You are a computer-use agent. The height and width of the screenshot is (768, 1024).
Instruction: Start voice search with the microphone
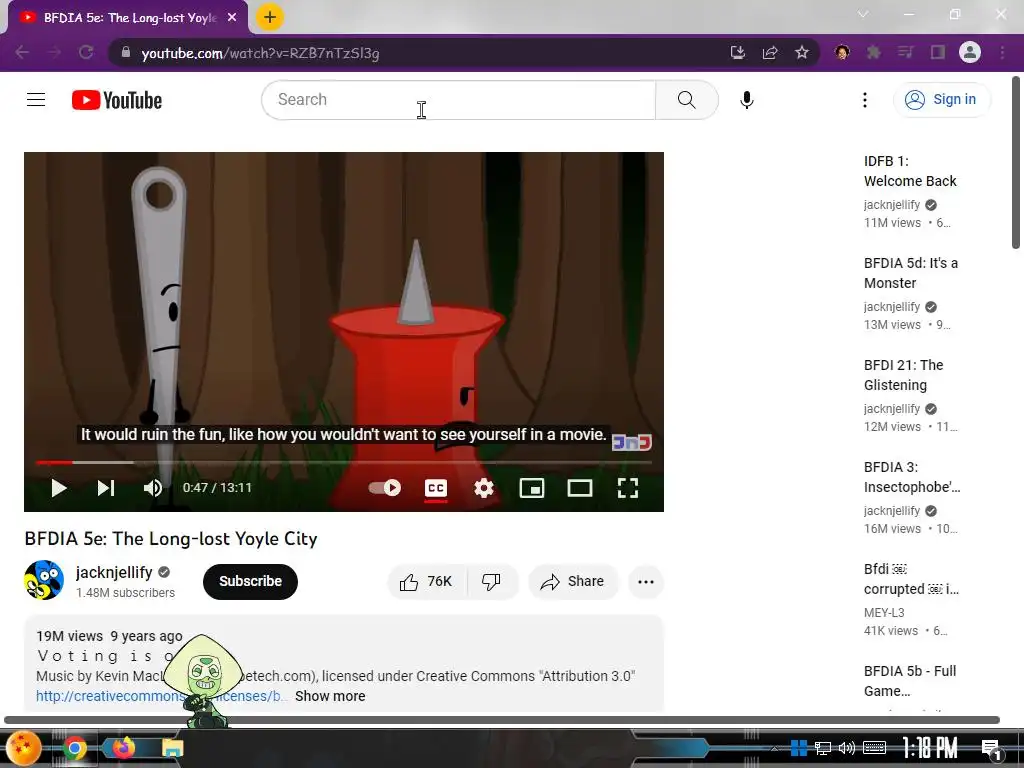(746, 100)
